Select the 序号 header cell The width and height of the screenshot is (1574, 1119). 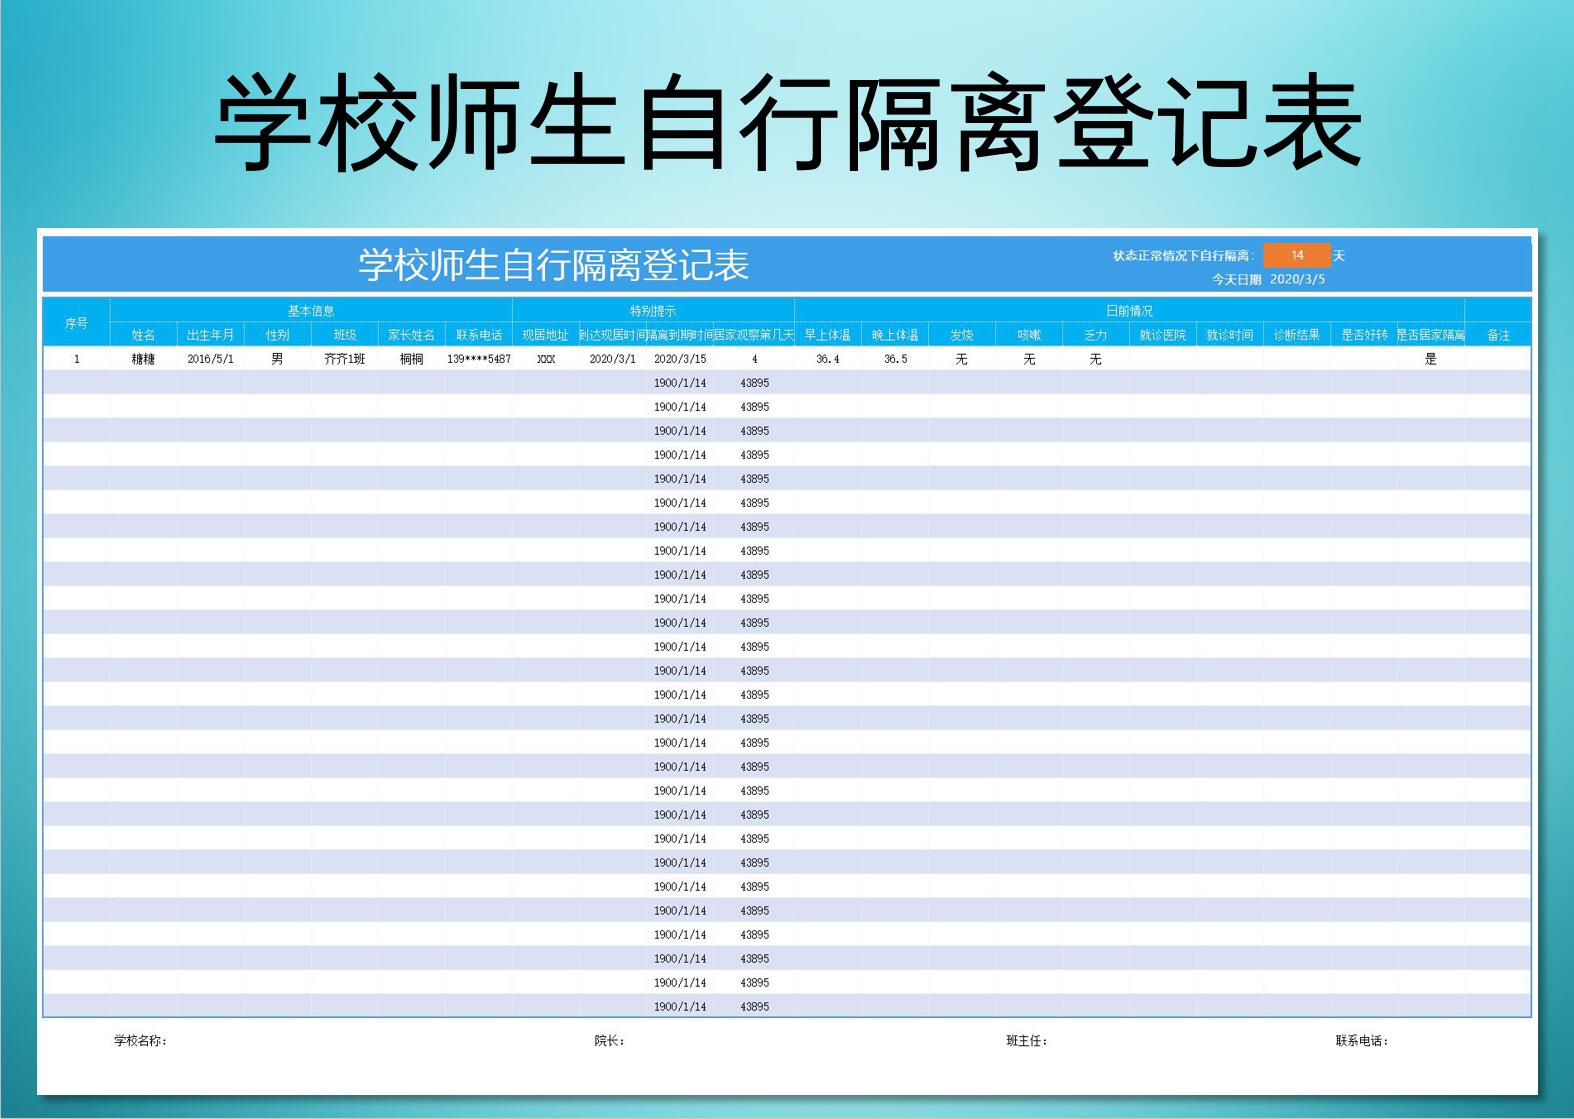click(x=76, y=322)
